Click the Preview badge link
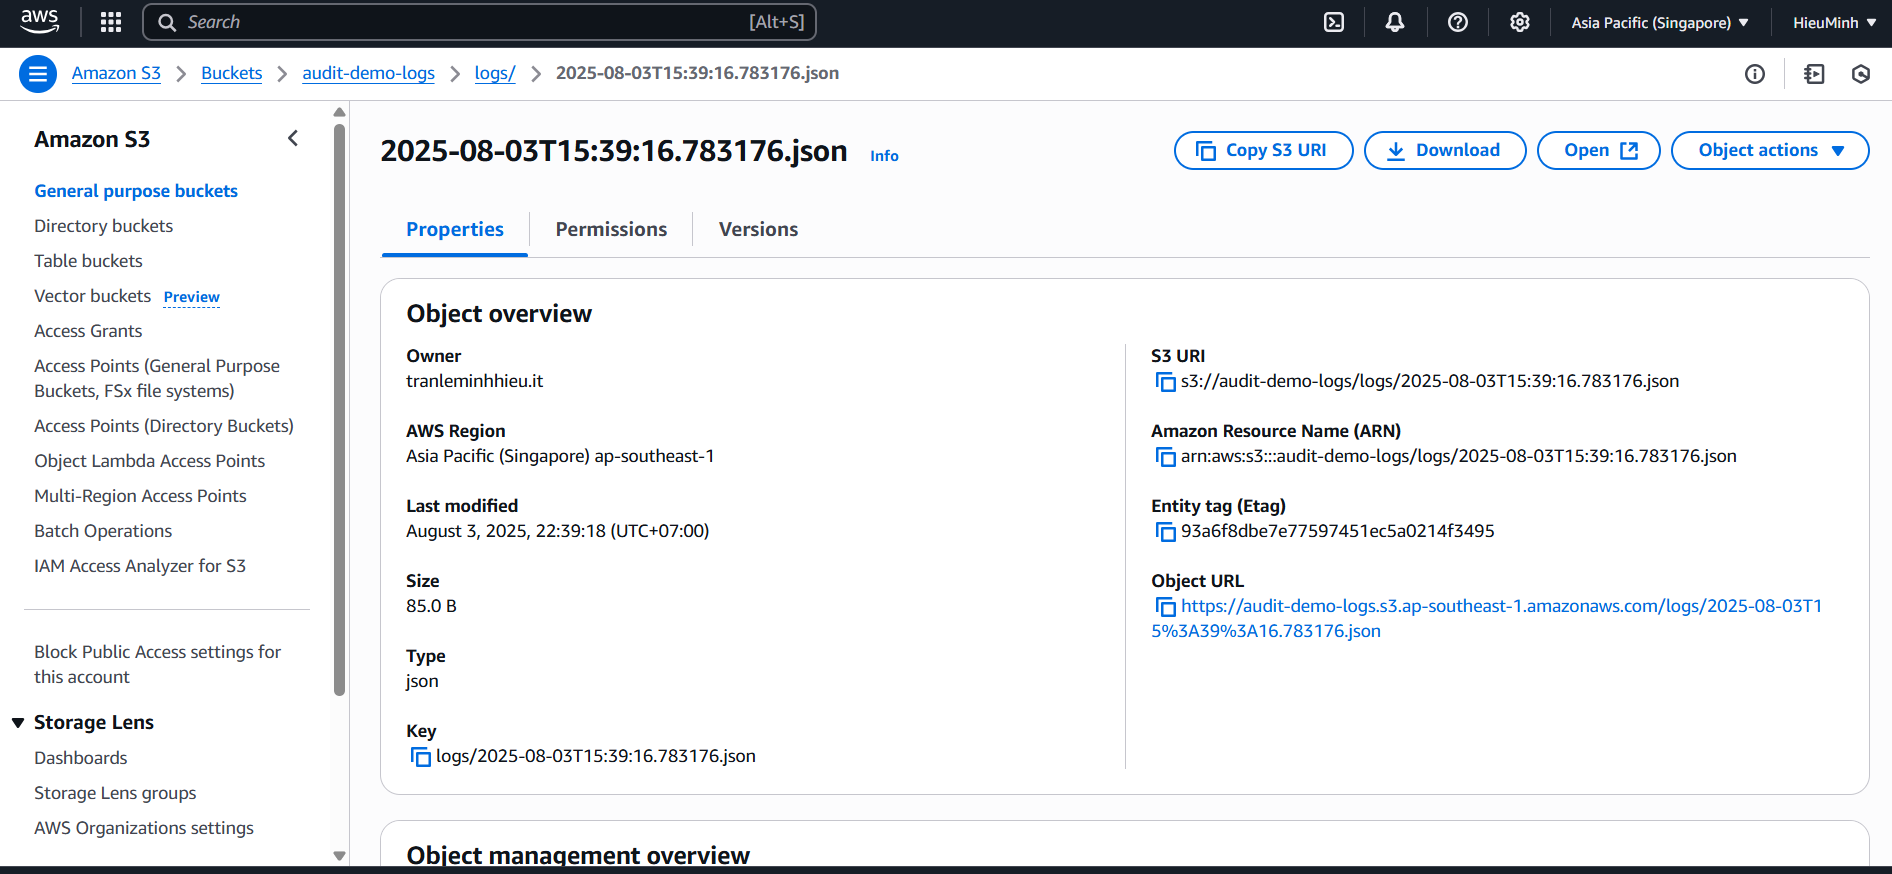The image size is (1892, 874). point(191,297)
